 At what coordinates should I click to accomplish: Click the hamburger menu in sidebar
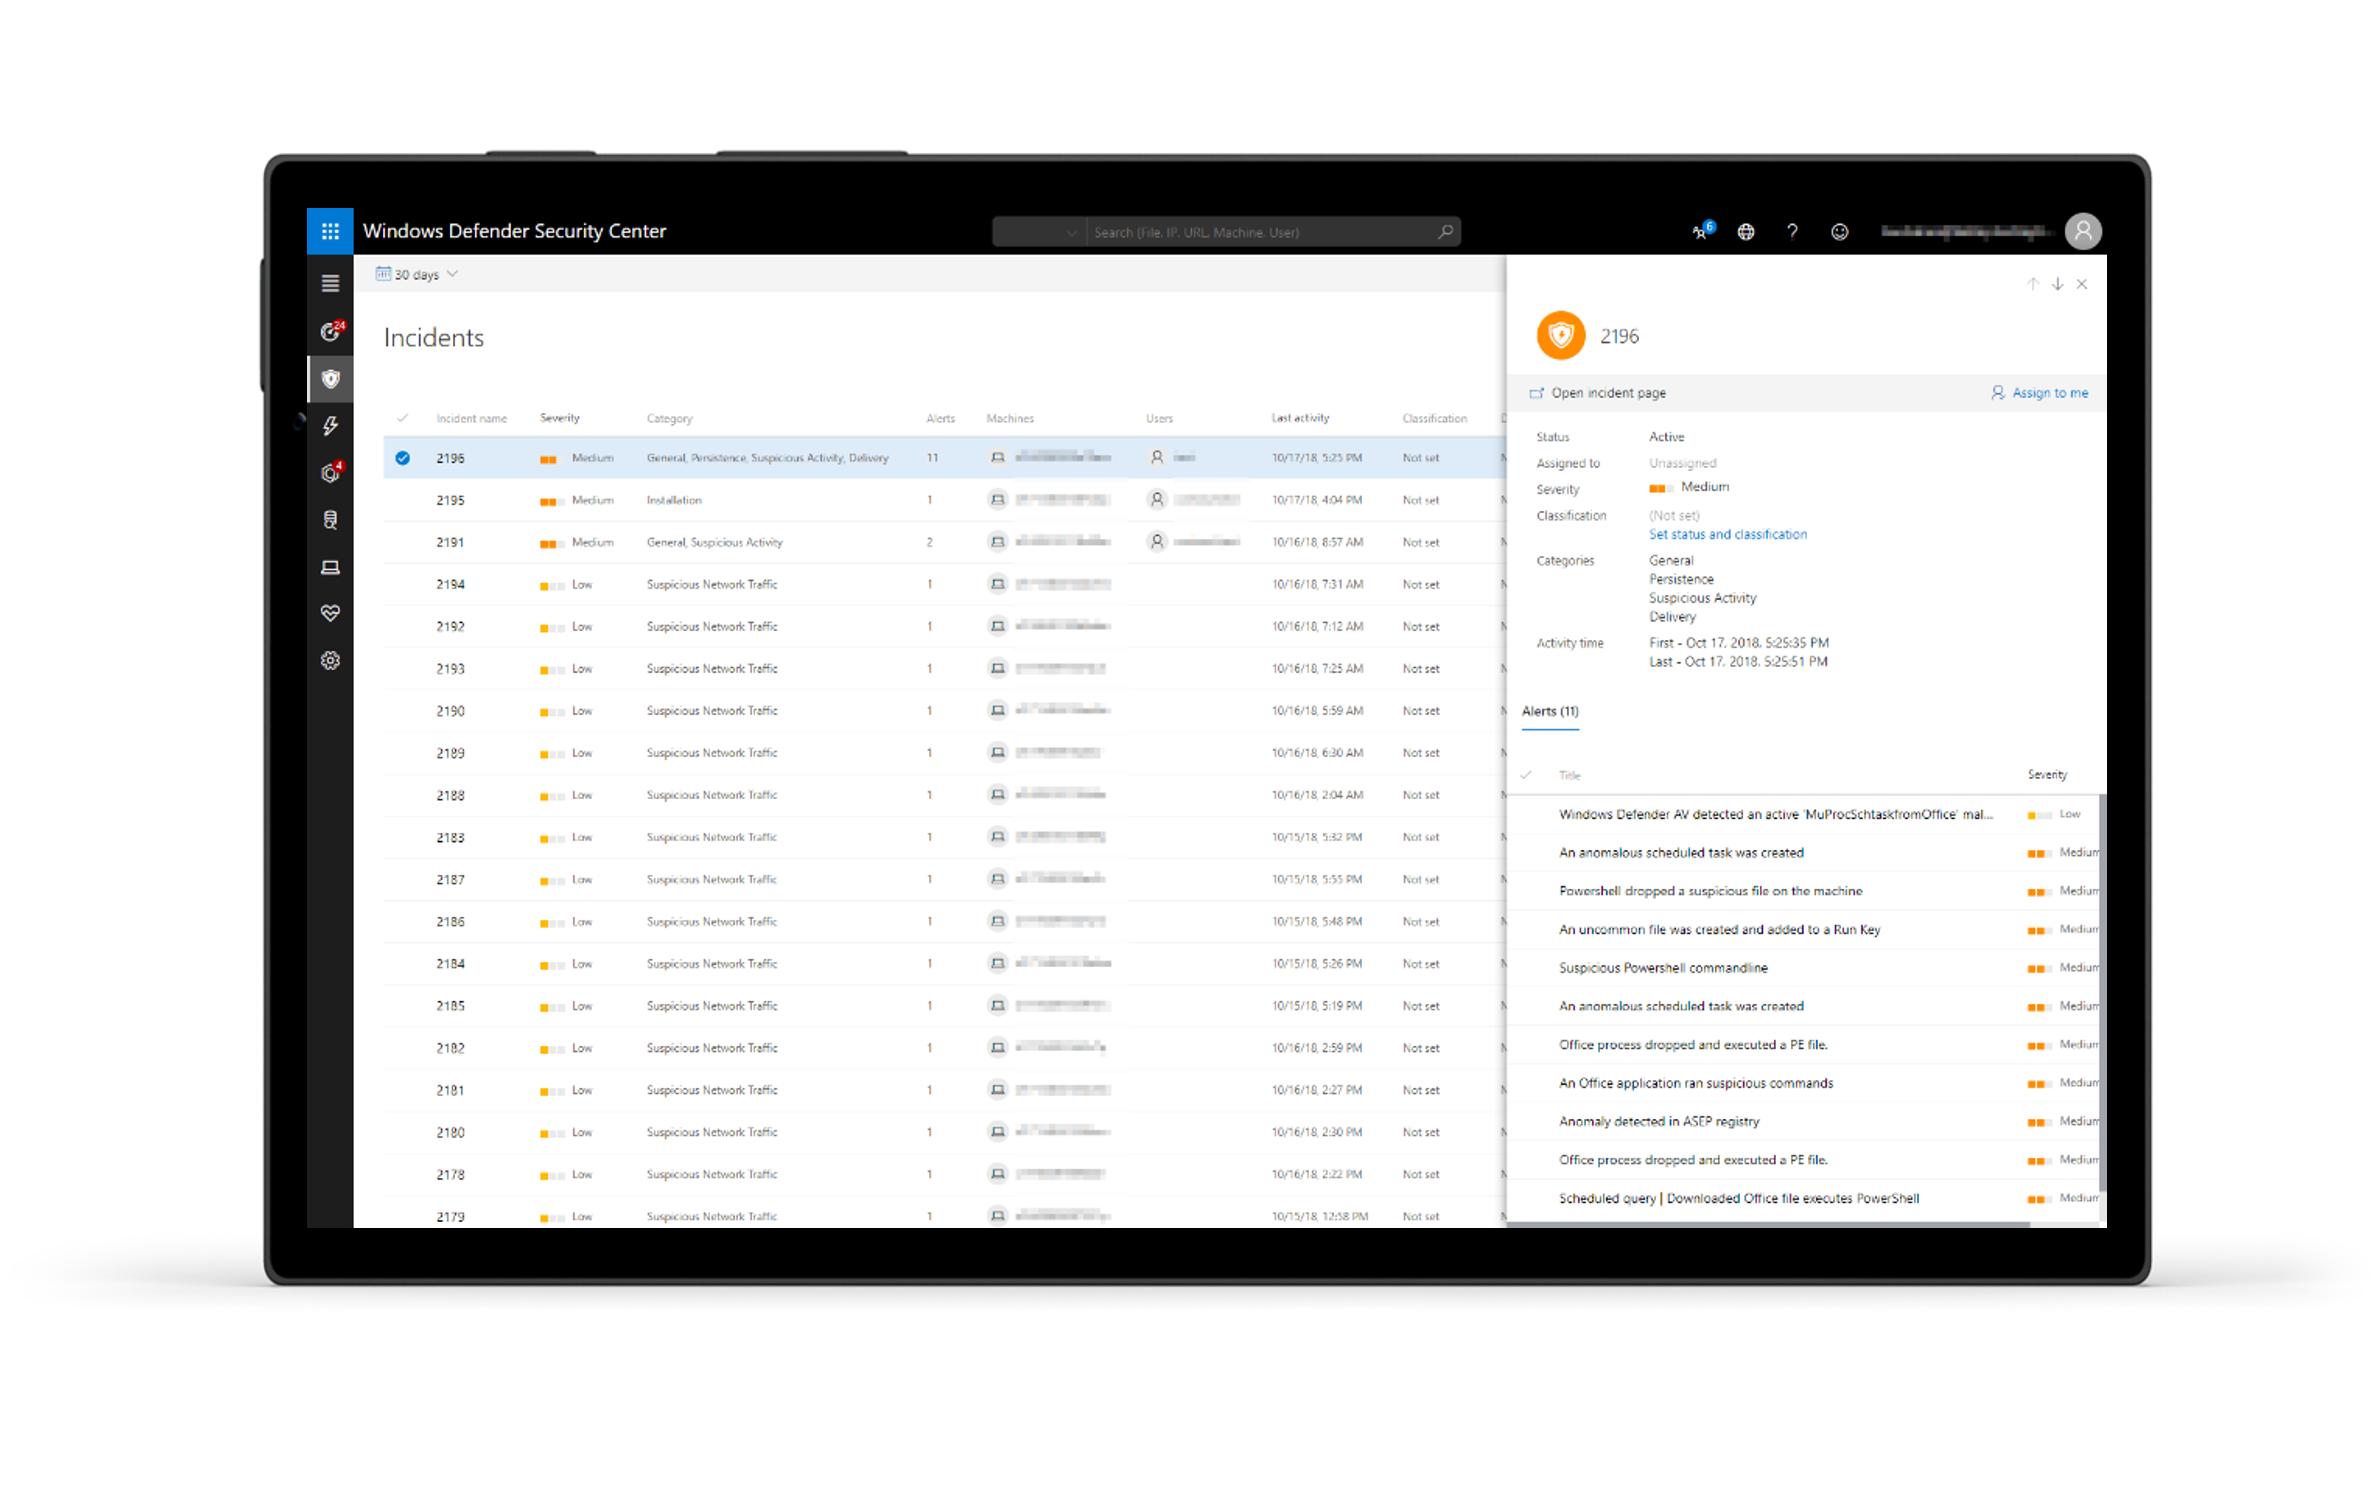(330, 284)
